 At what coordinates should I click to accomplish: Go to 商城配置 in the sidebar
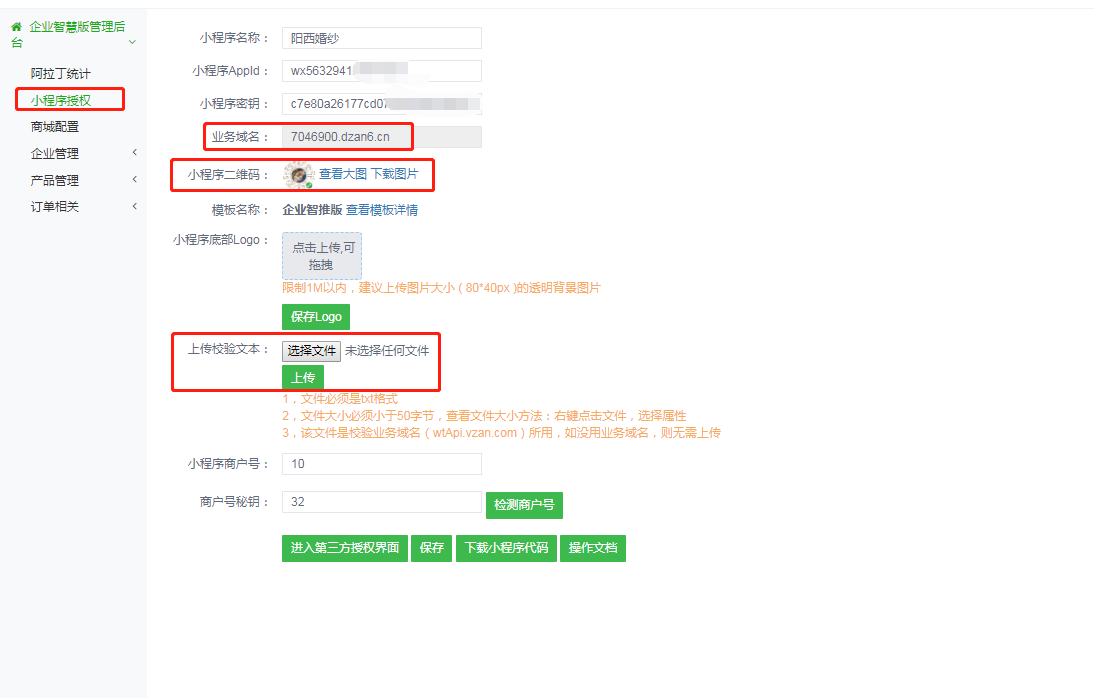pyautogui.click(x=55, y=127)
